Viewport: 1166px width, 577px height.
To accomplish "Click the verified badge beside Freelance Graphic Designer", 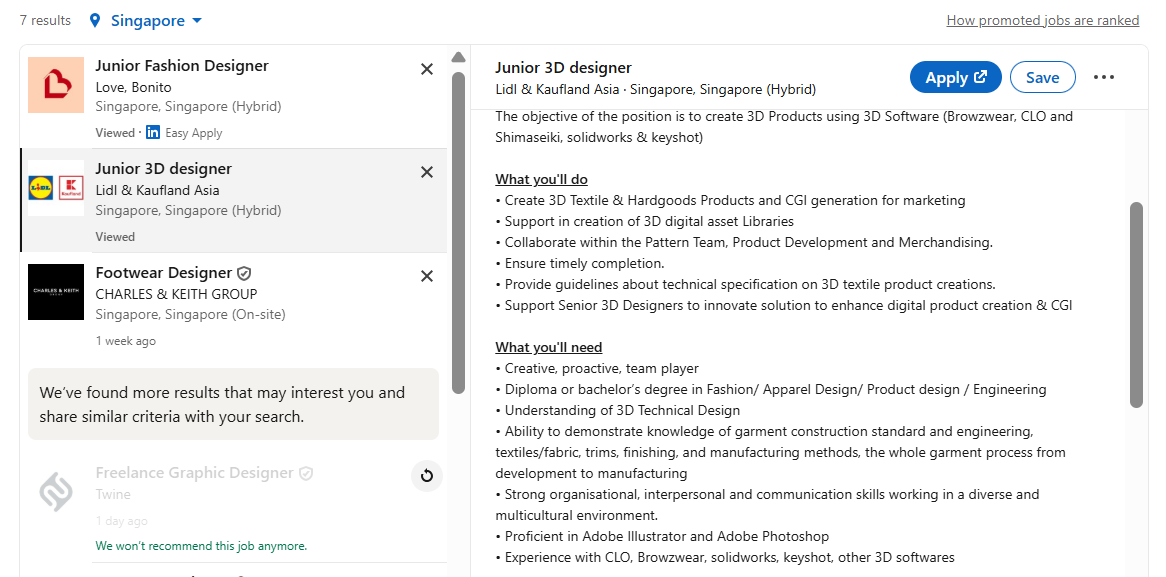I will (307, 472).
